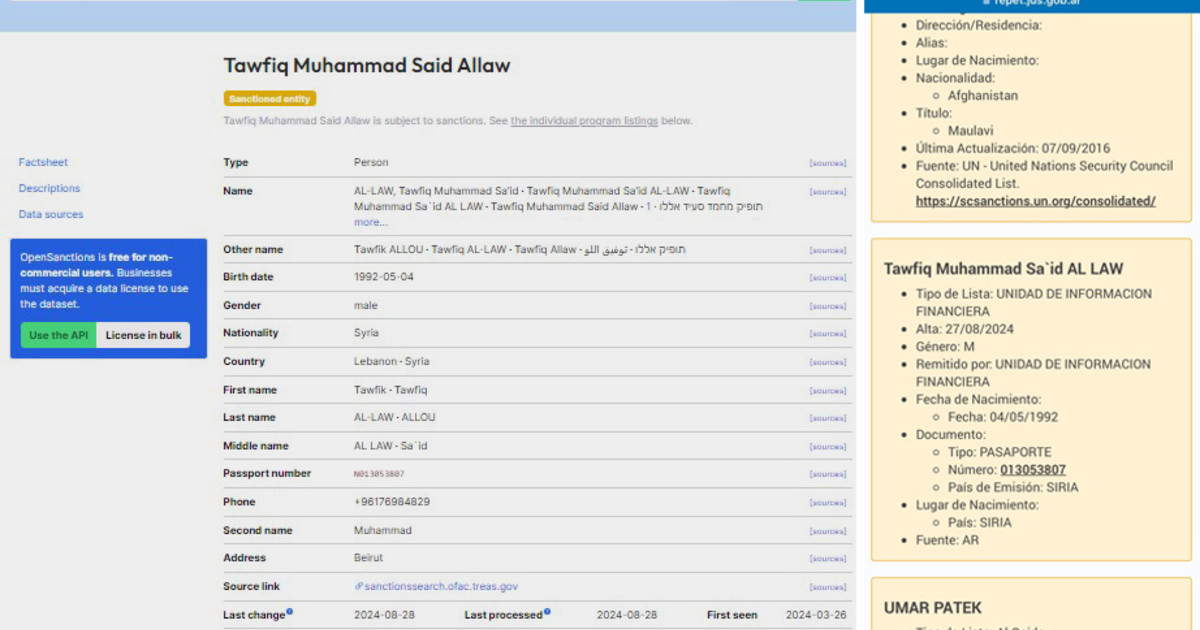This screenshot has height=630, width=1200.
Task: Show sources for the Type row
Action: point(827,163)
